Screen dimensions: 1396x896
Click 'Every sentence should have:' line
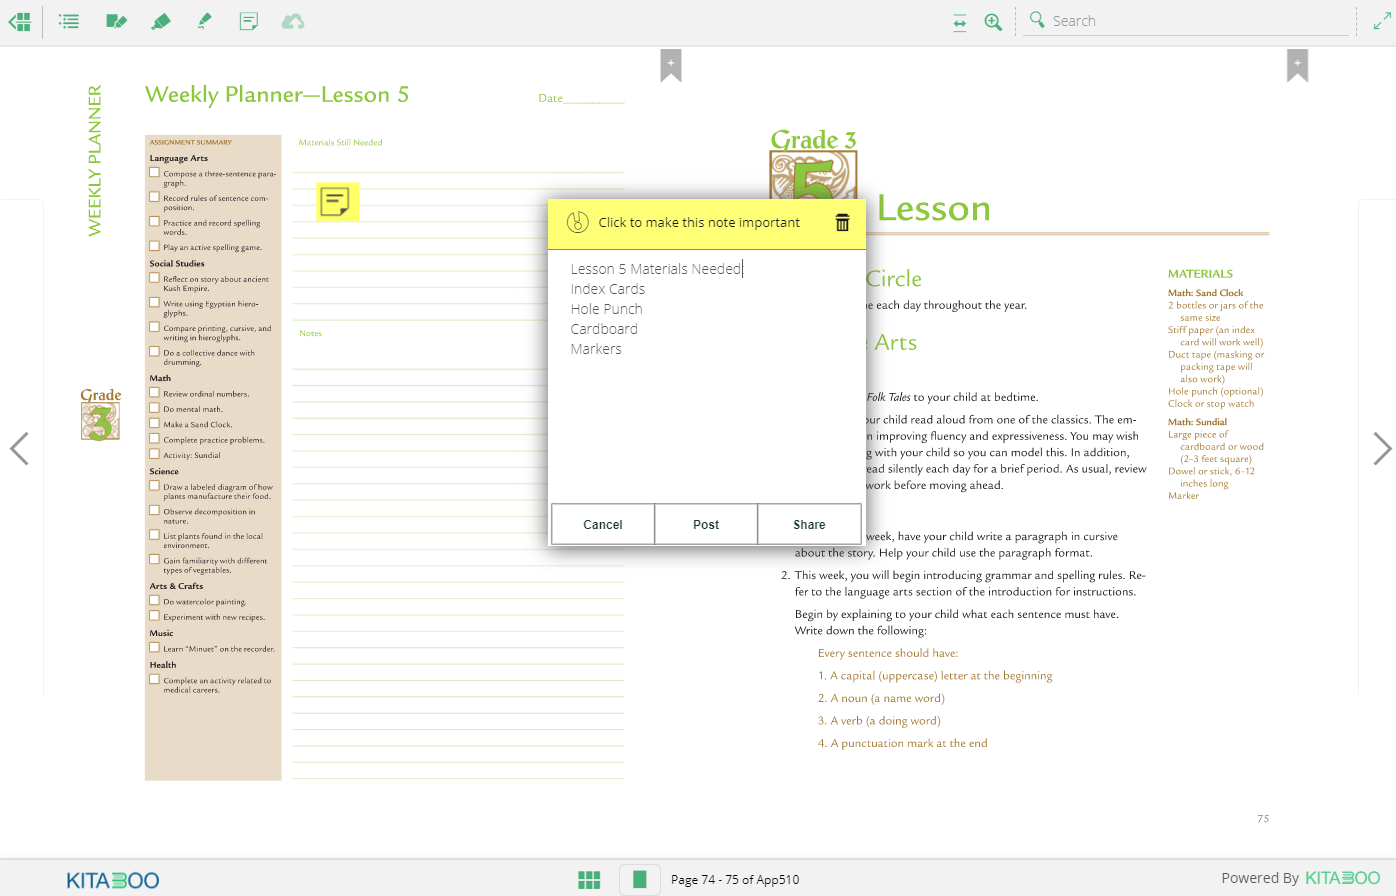pyautogui.click(x=888, y=653)
